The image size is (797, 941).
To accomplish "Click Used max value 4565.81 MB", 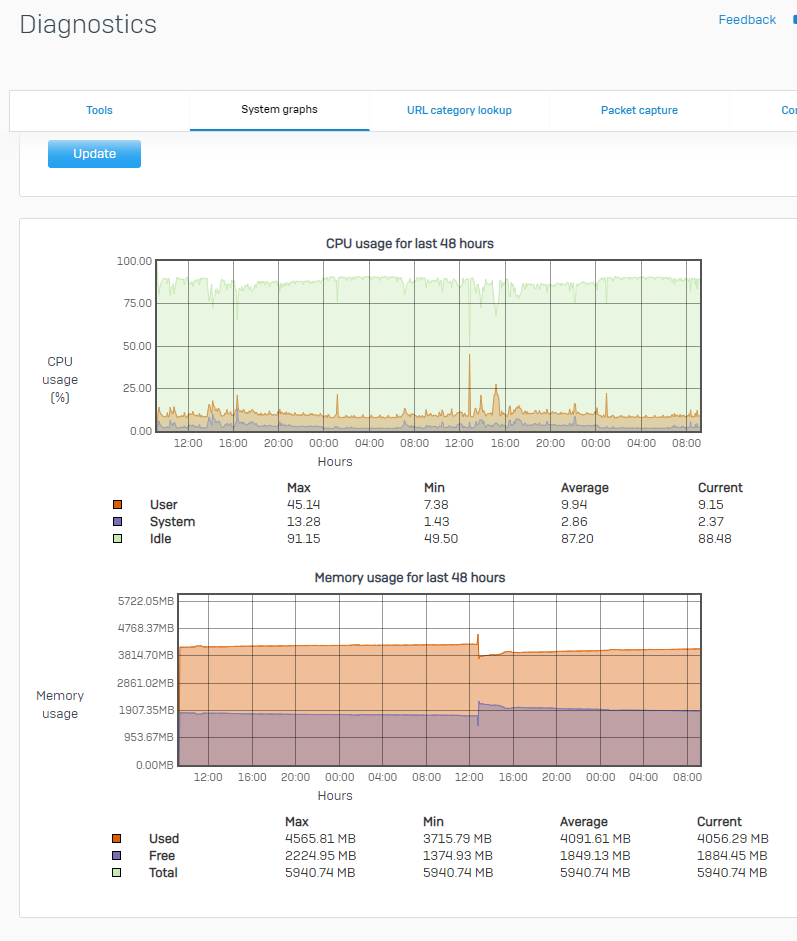I will click(x=320, y=838).
